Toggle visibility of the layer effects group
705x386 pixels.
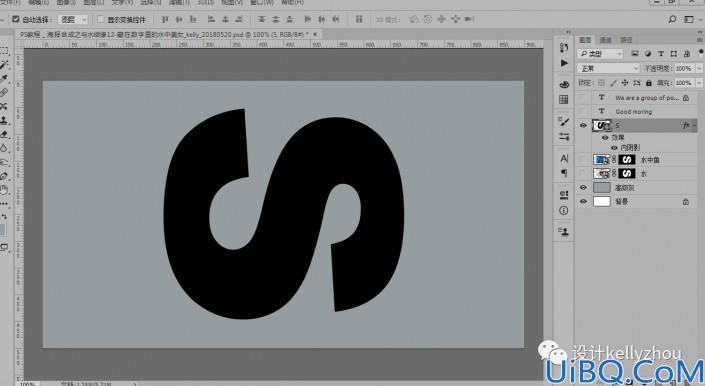[x=605, y=138]
